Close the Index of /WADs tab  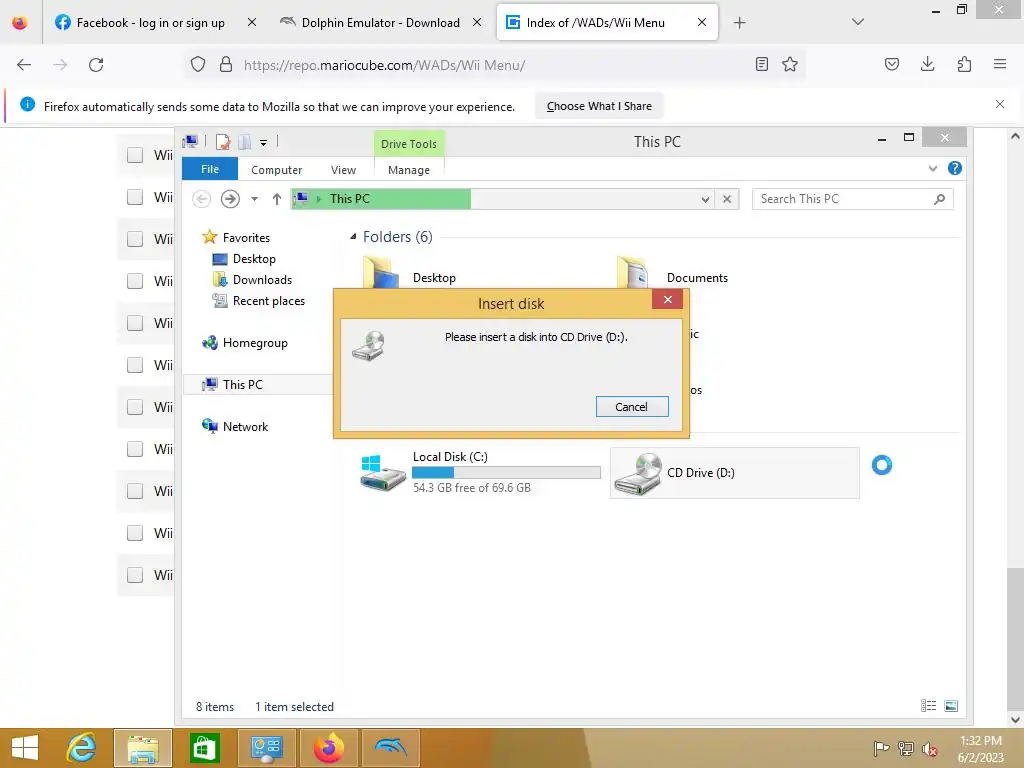[702, 22]
